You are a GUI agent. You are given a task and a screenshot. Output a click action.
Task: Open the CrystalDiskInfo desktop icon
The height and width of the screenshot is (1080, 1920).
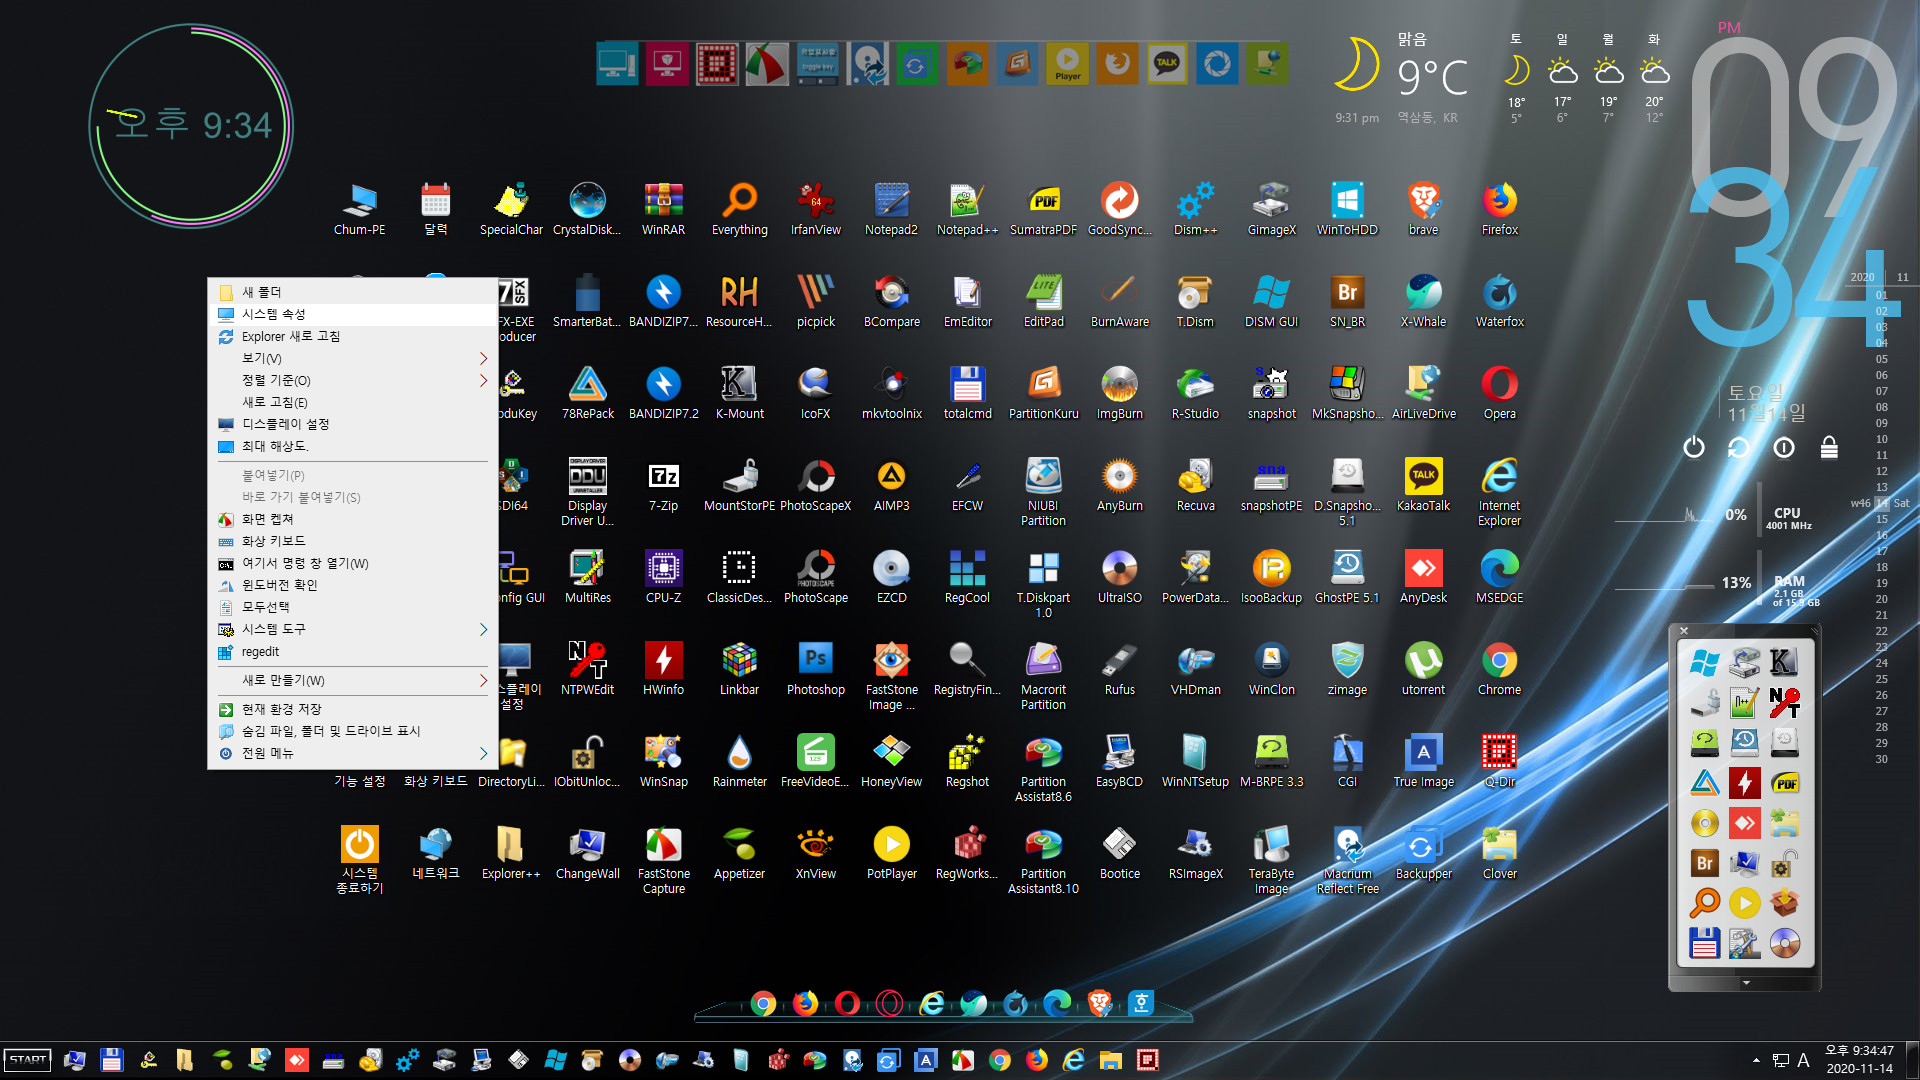[587, 208]
